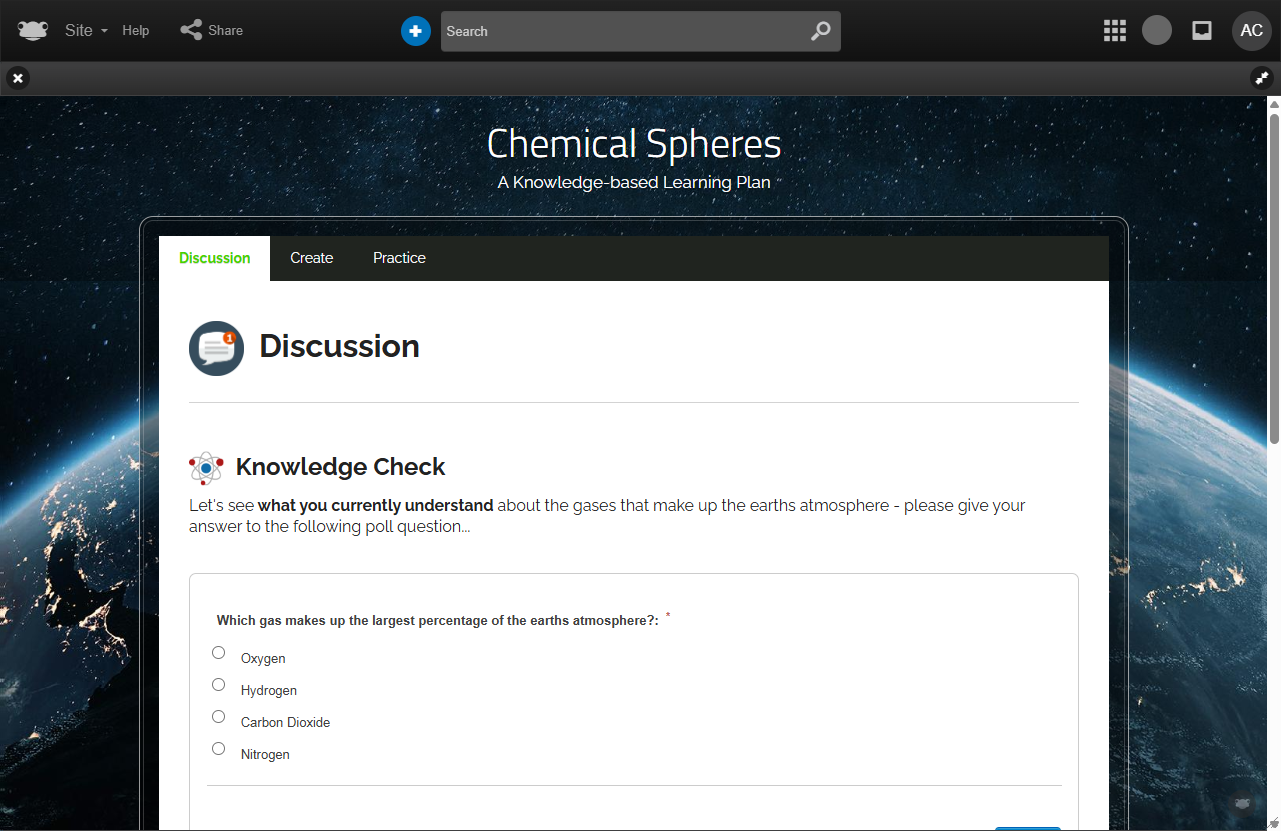The width and height of the screenshot is (1281, 831).
Task: Click the Discussion speech bubble icon
Action: click(x=216, y=348)
